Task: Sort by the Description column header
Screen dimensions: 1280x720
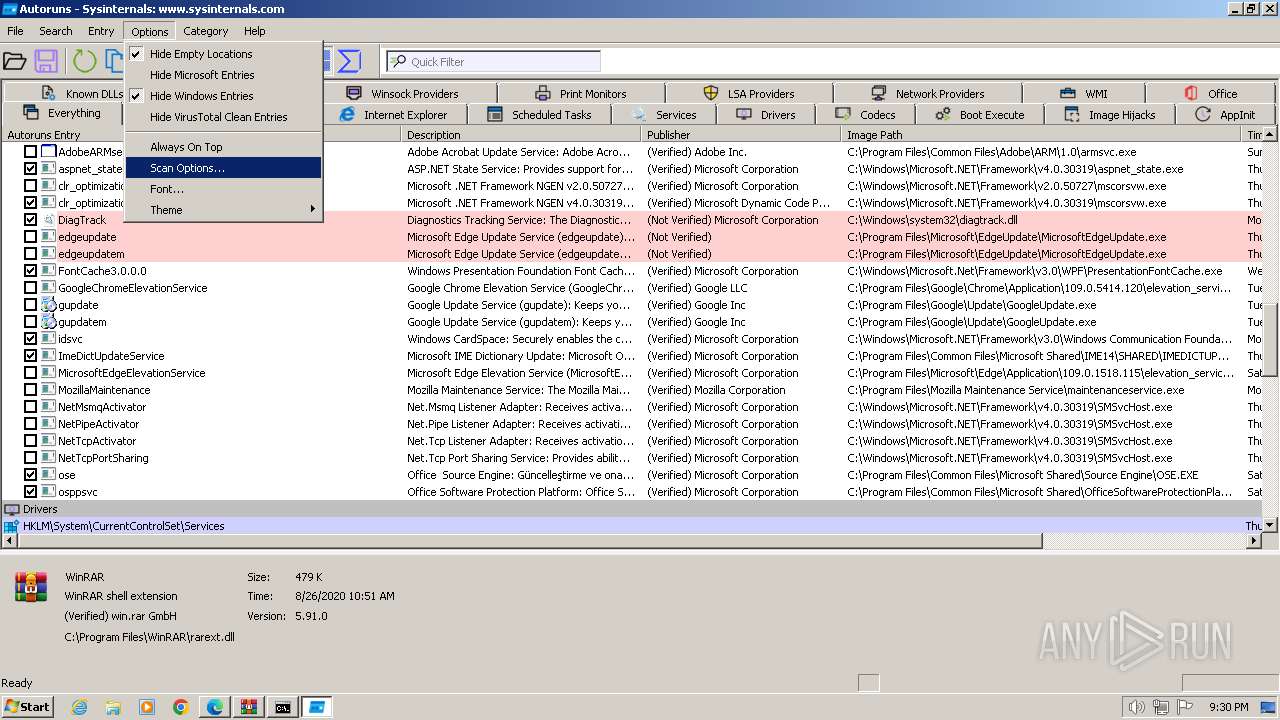Action: [x=520, y=134]
